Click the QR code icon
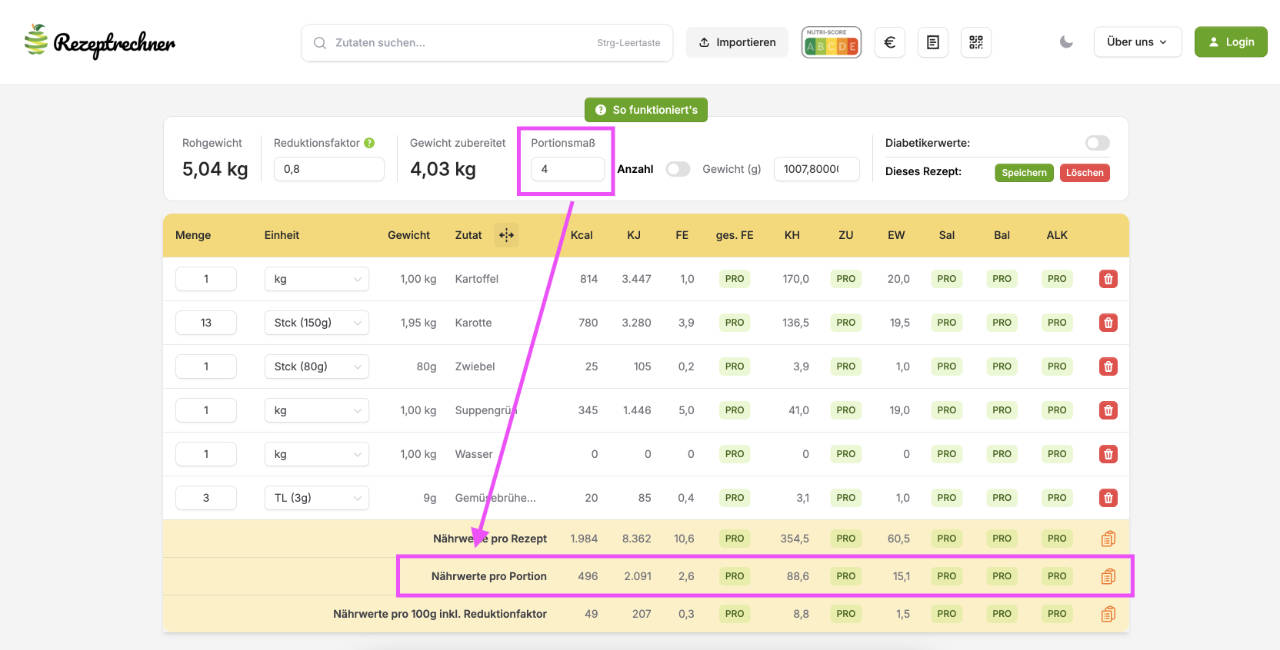Image resolution: width=1280 pixels, height=650 pixels. coord(976,42)
